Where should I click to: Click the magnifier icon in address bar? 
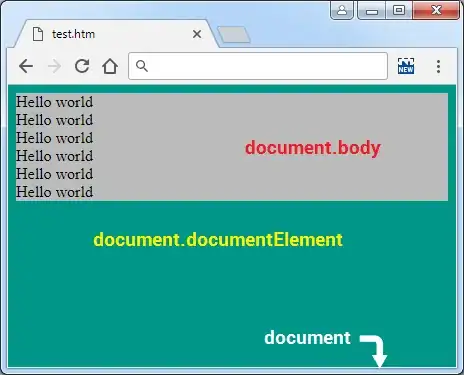click(x=142, y=66)
